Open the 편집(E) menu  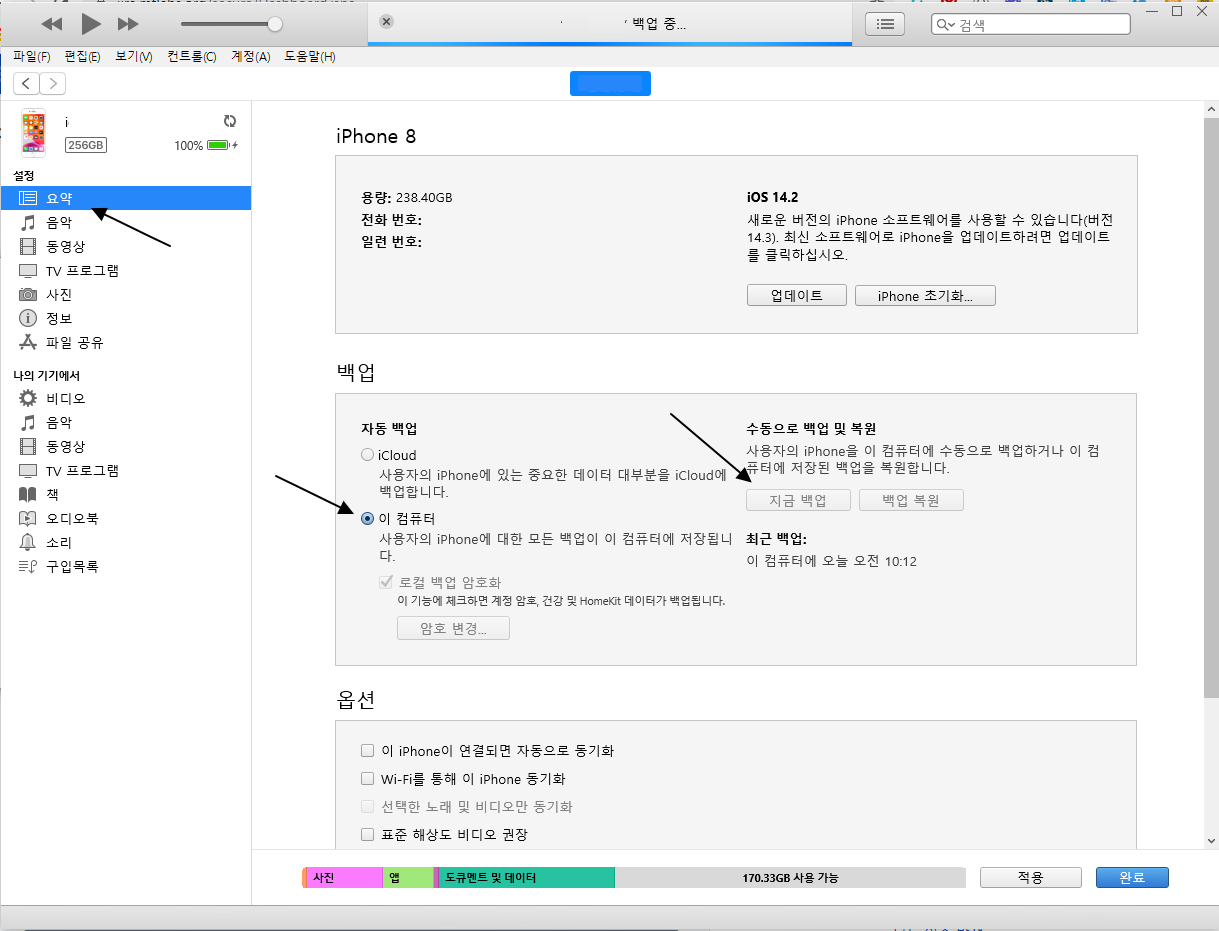point(83,57)
